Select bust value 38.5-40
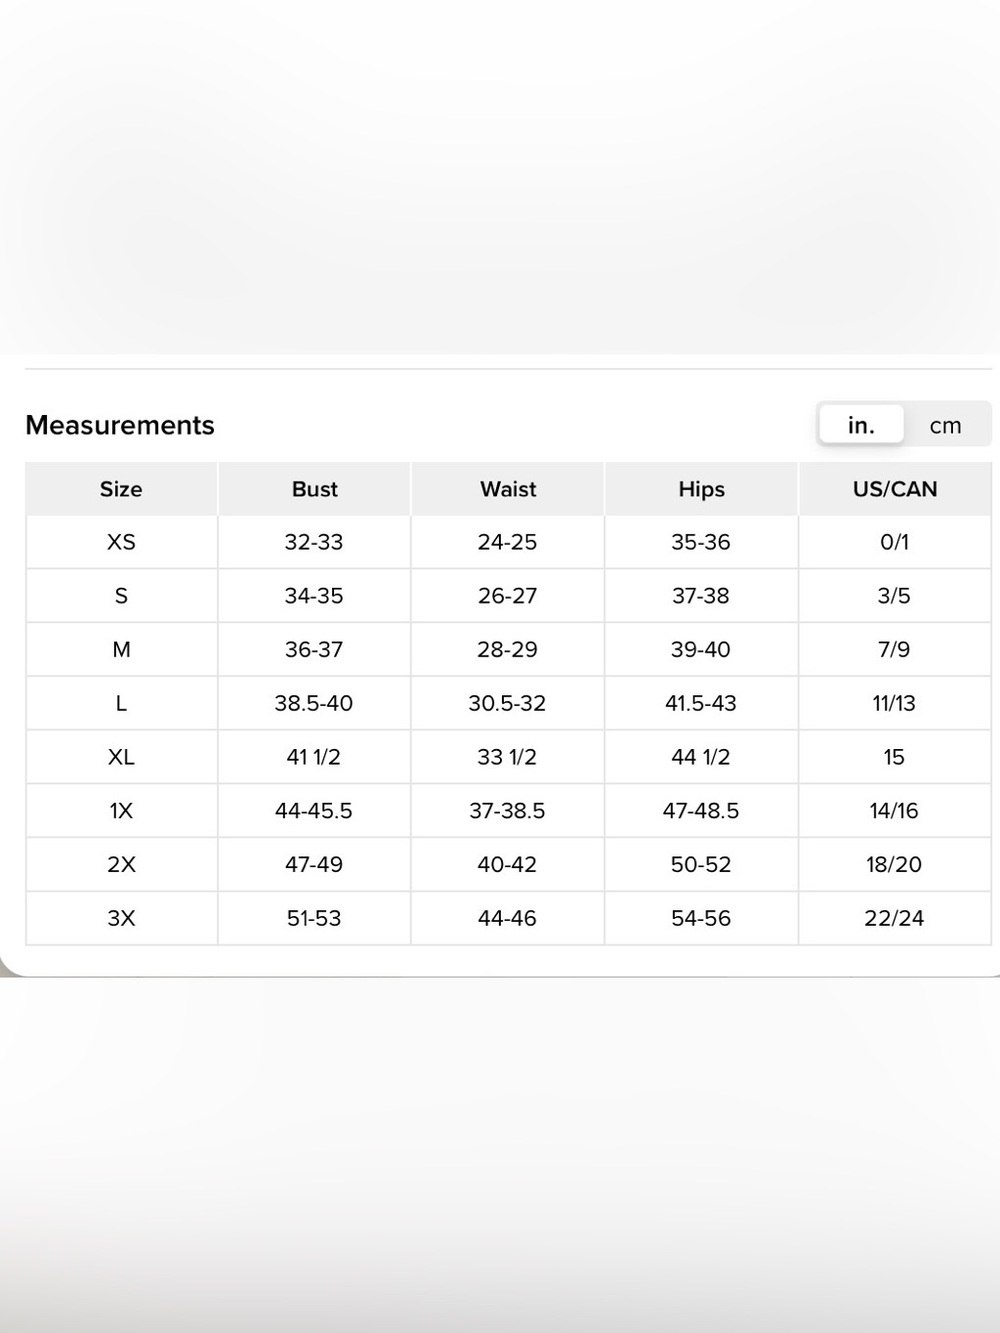 (314, 704)
